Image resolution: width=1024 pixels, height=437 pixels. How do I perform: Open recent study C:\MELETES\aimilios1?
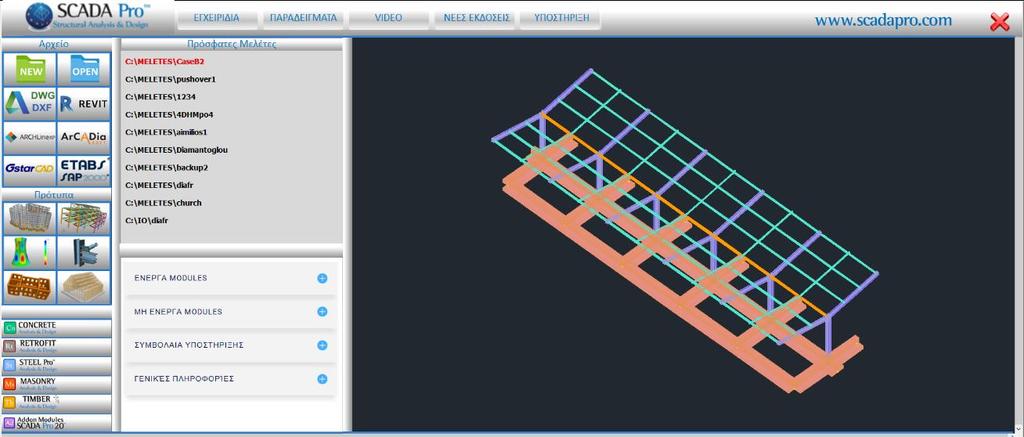point(169,132)
